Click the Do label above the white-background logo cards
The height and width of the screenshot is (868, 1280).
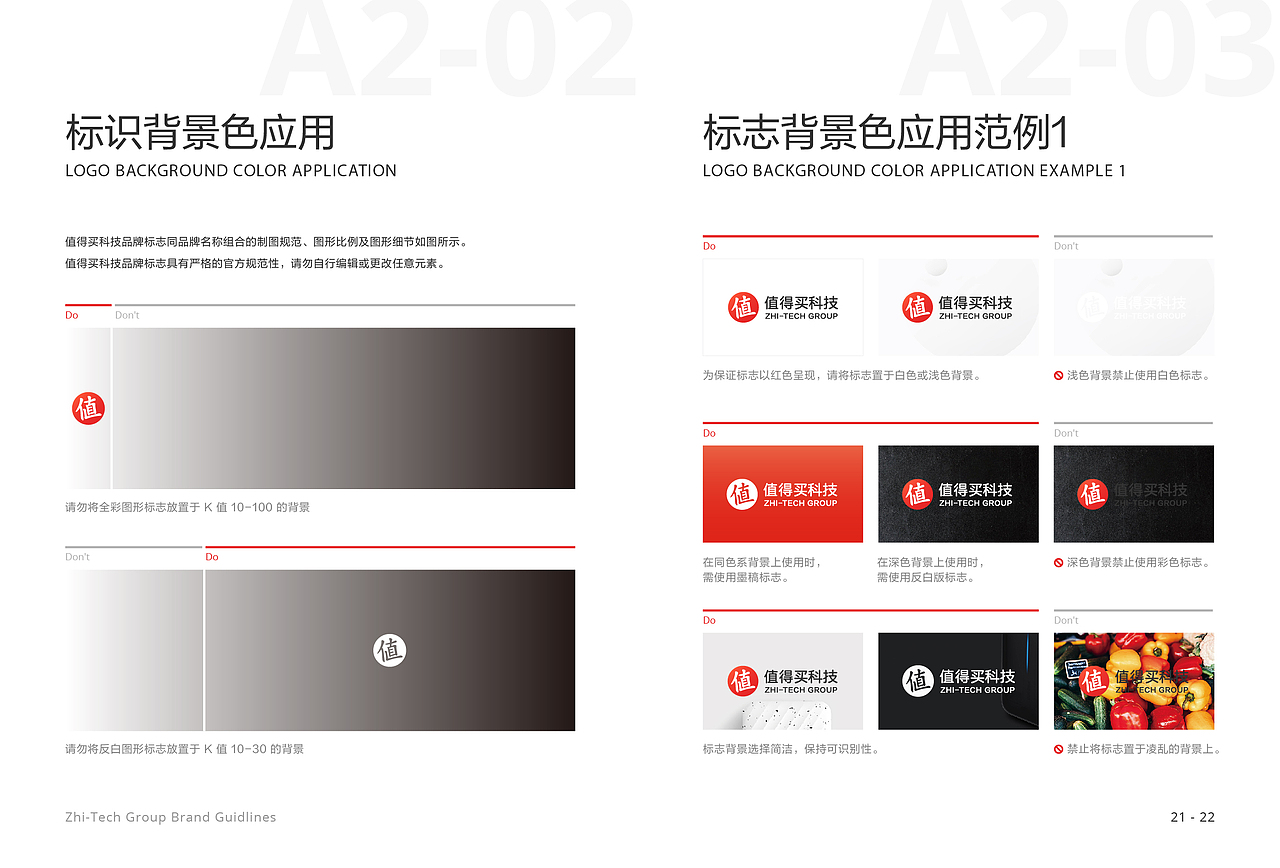point(710,246)
